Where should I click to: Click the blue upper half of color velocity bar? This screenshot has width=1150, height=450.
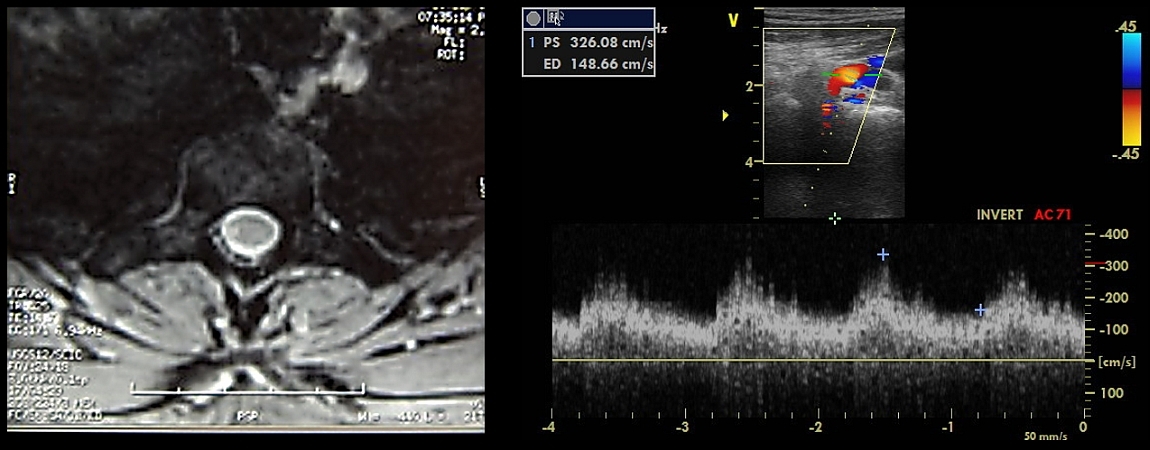click(x=1130, y=61)
